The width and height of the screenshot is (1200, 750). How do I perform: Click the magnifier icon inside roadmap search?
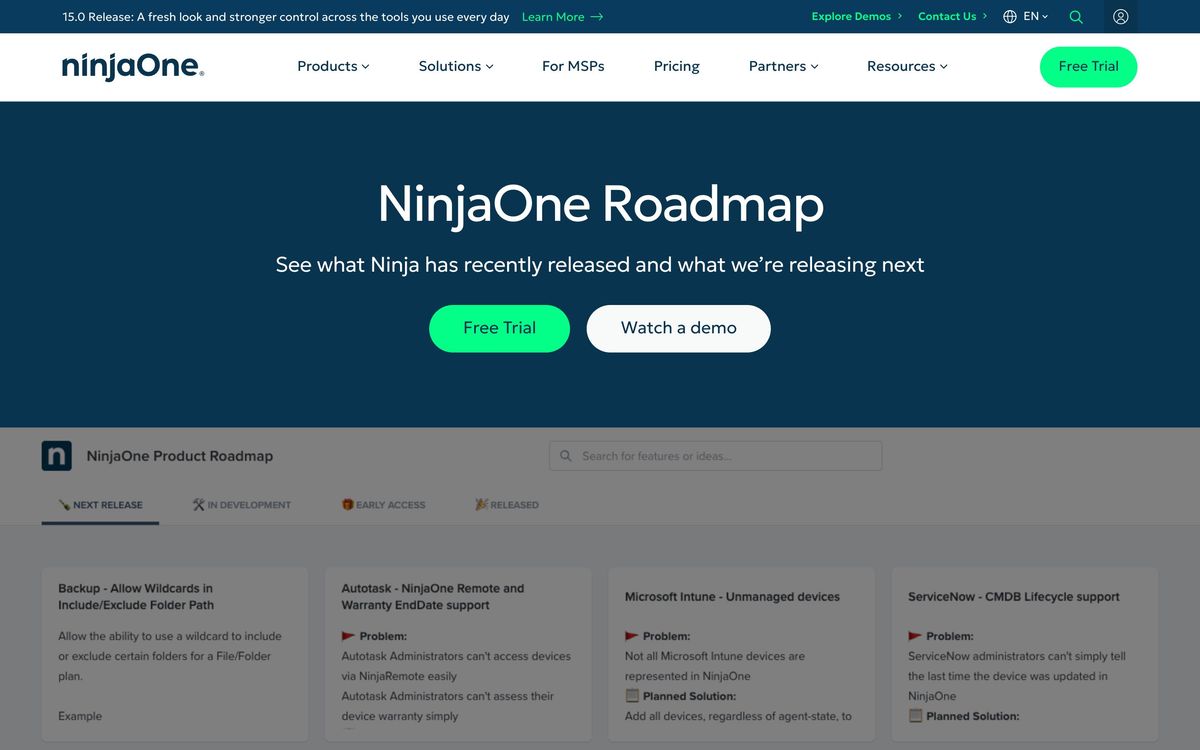click(x=566, y=456)
